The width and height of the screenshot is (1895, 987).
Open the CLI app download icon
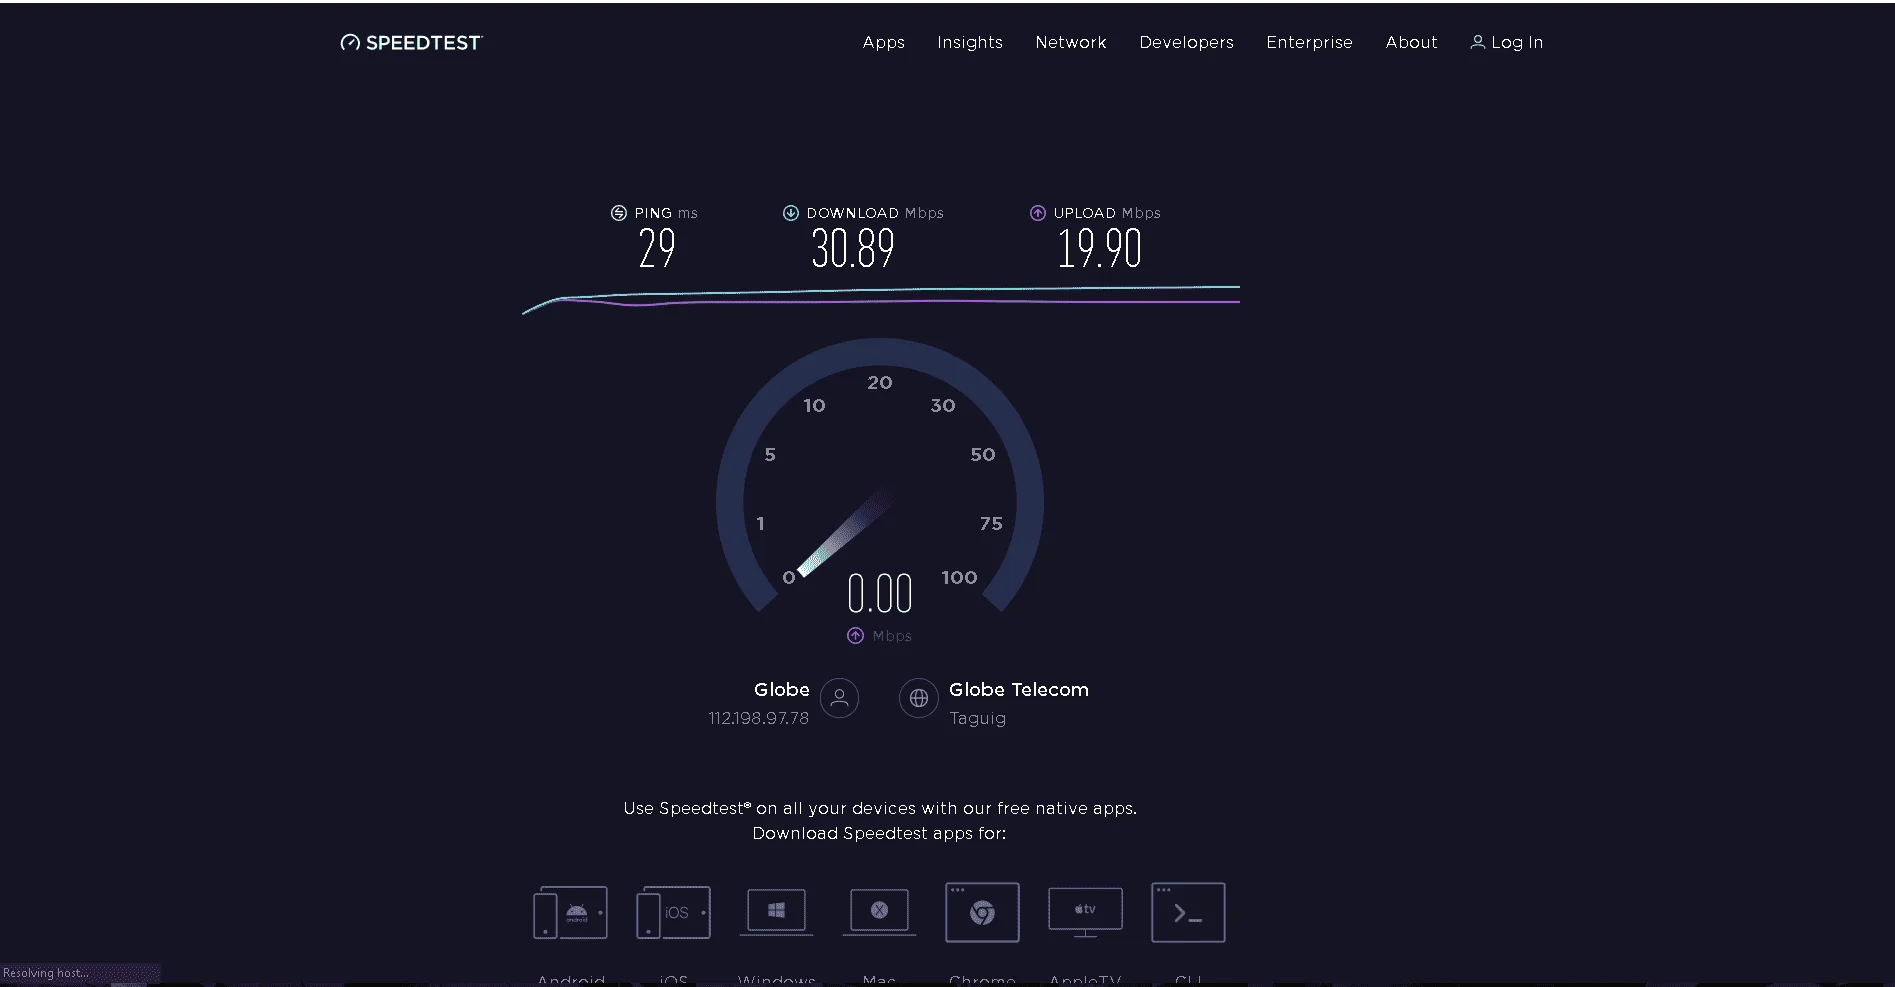click(x=1188, y=912)
